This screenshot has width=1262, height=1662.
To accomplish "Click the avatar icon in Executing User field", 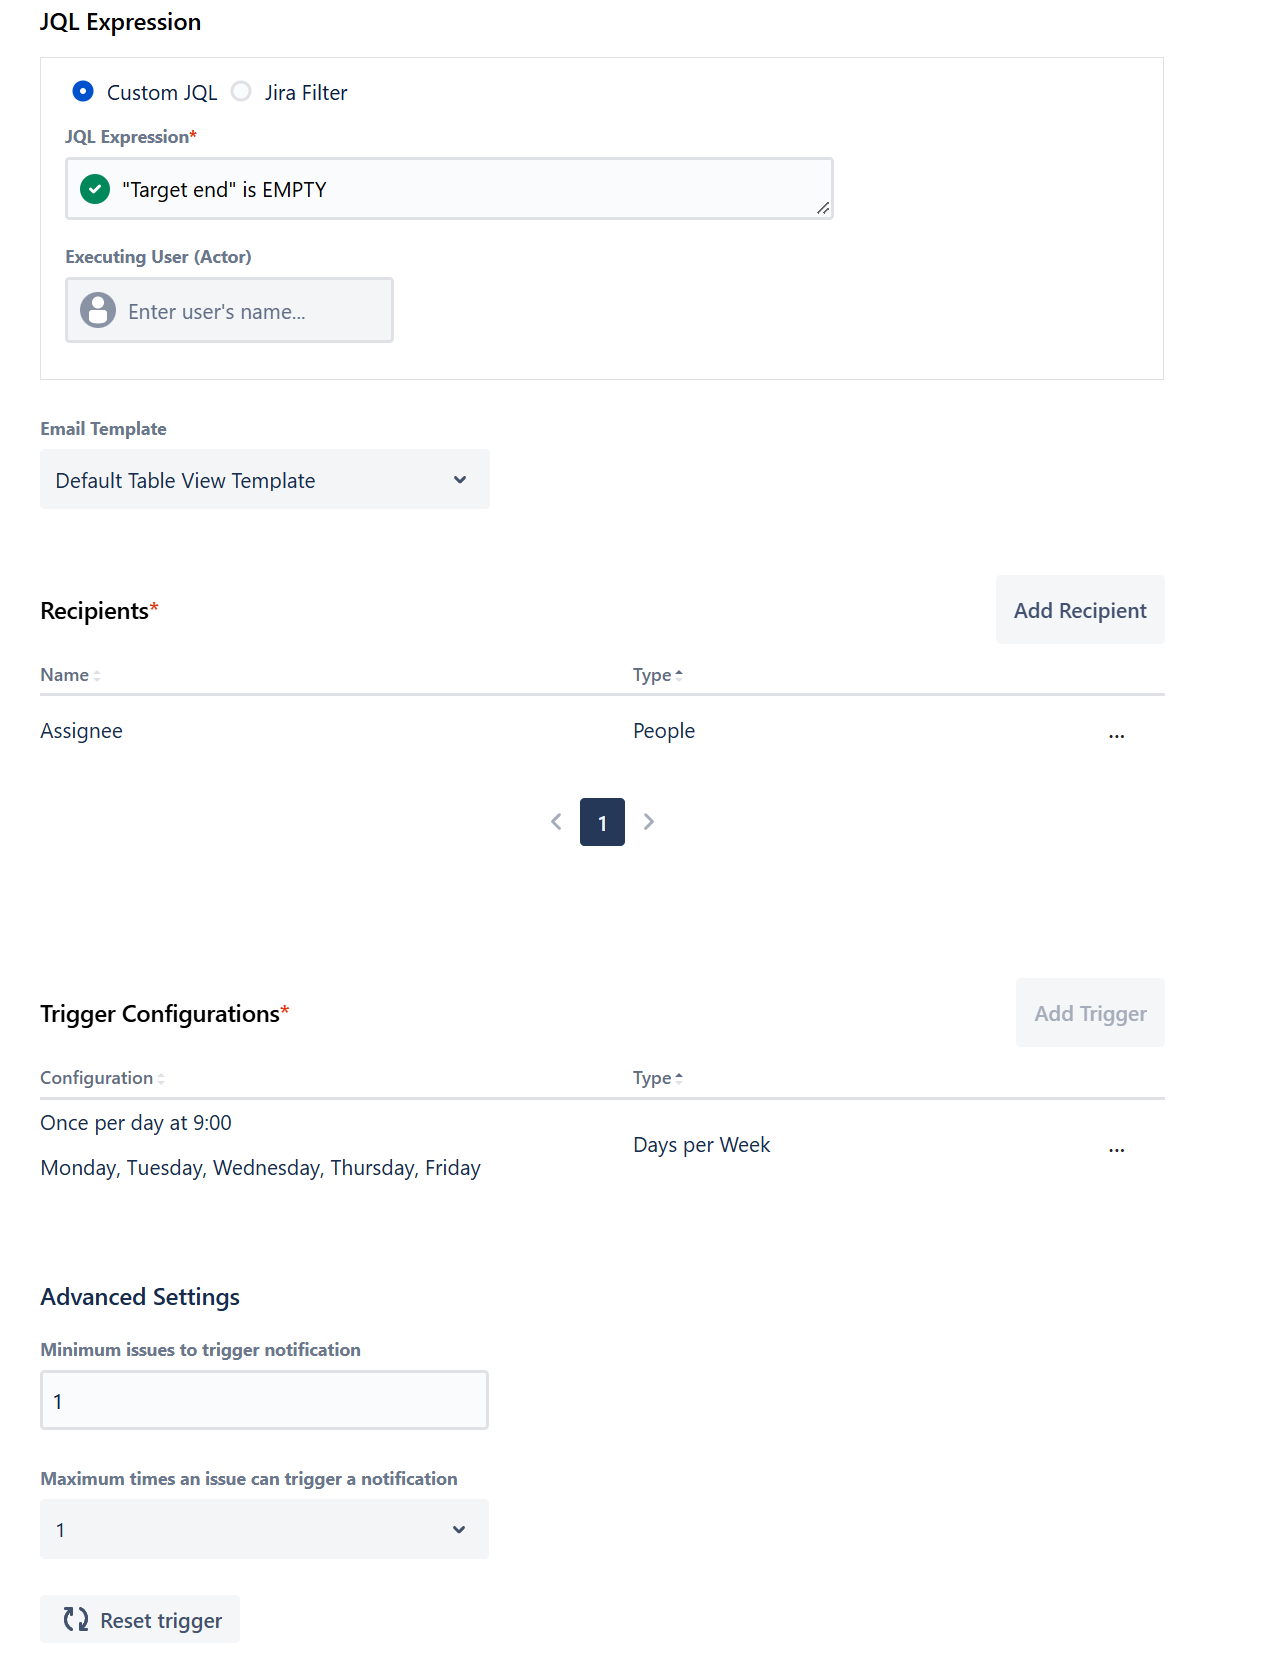I will 97,310.
